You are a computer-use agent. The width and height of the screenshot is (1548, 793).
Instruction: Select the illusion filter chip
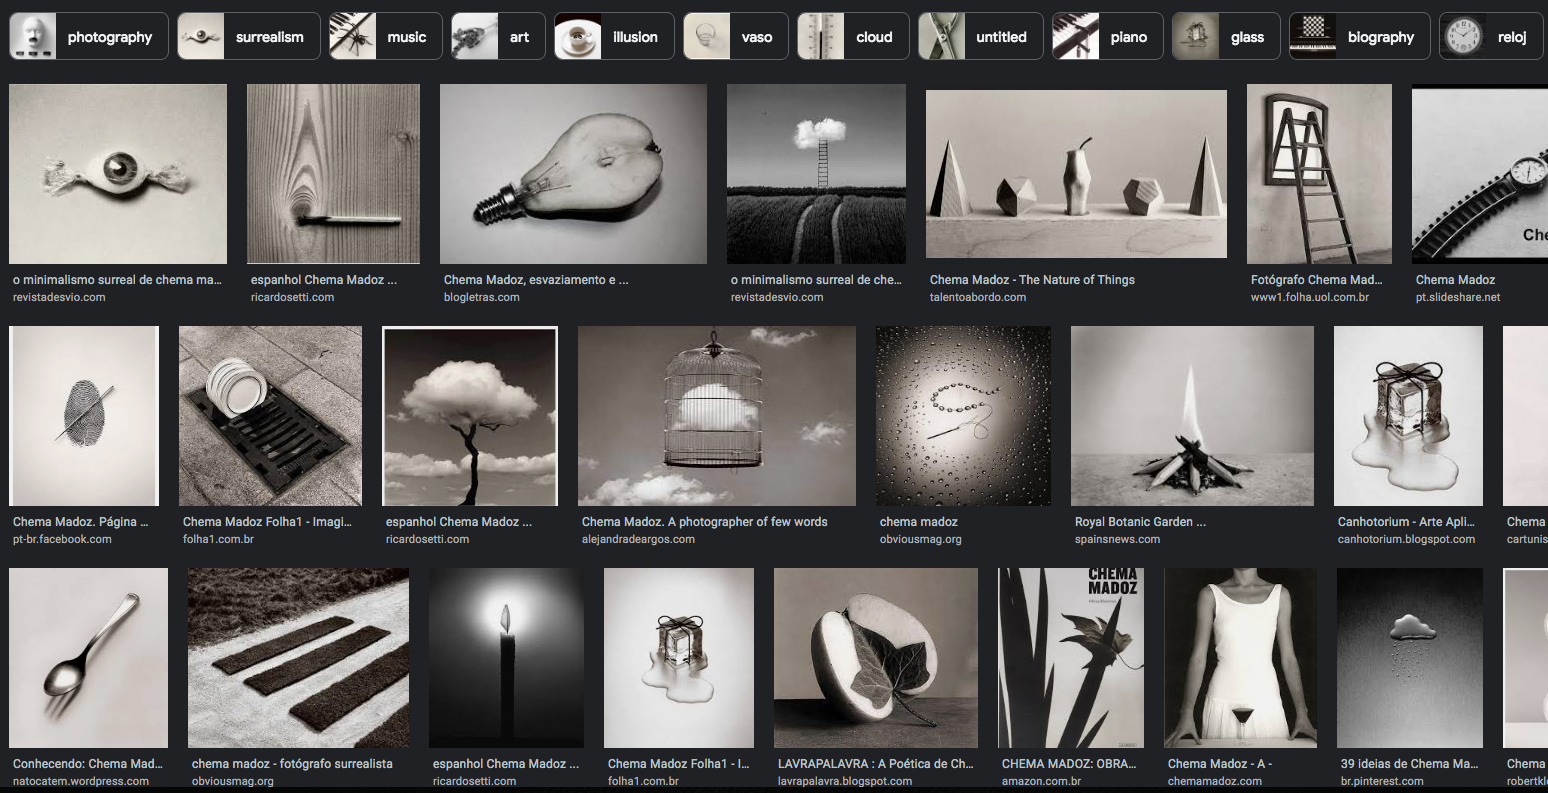point(613,37)
